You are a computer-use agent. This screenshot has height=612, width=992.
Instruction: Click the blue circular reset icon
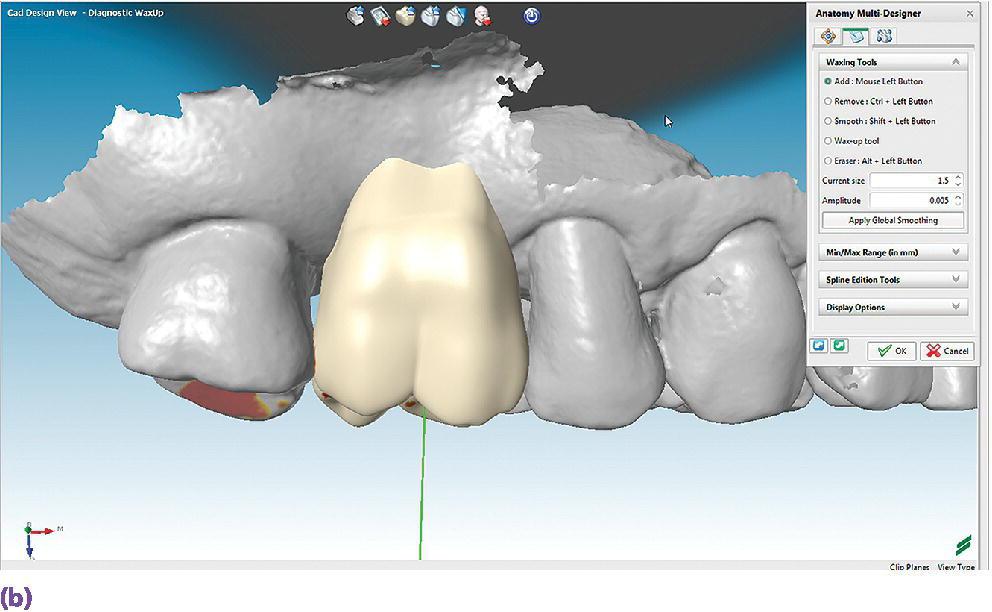click(x=532, y=15)
